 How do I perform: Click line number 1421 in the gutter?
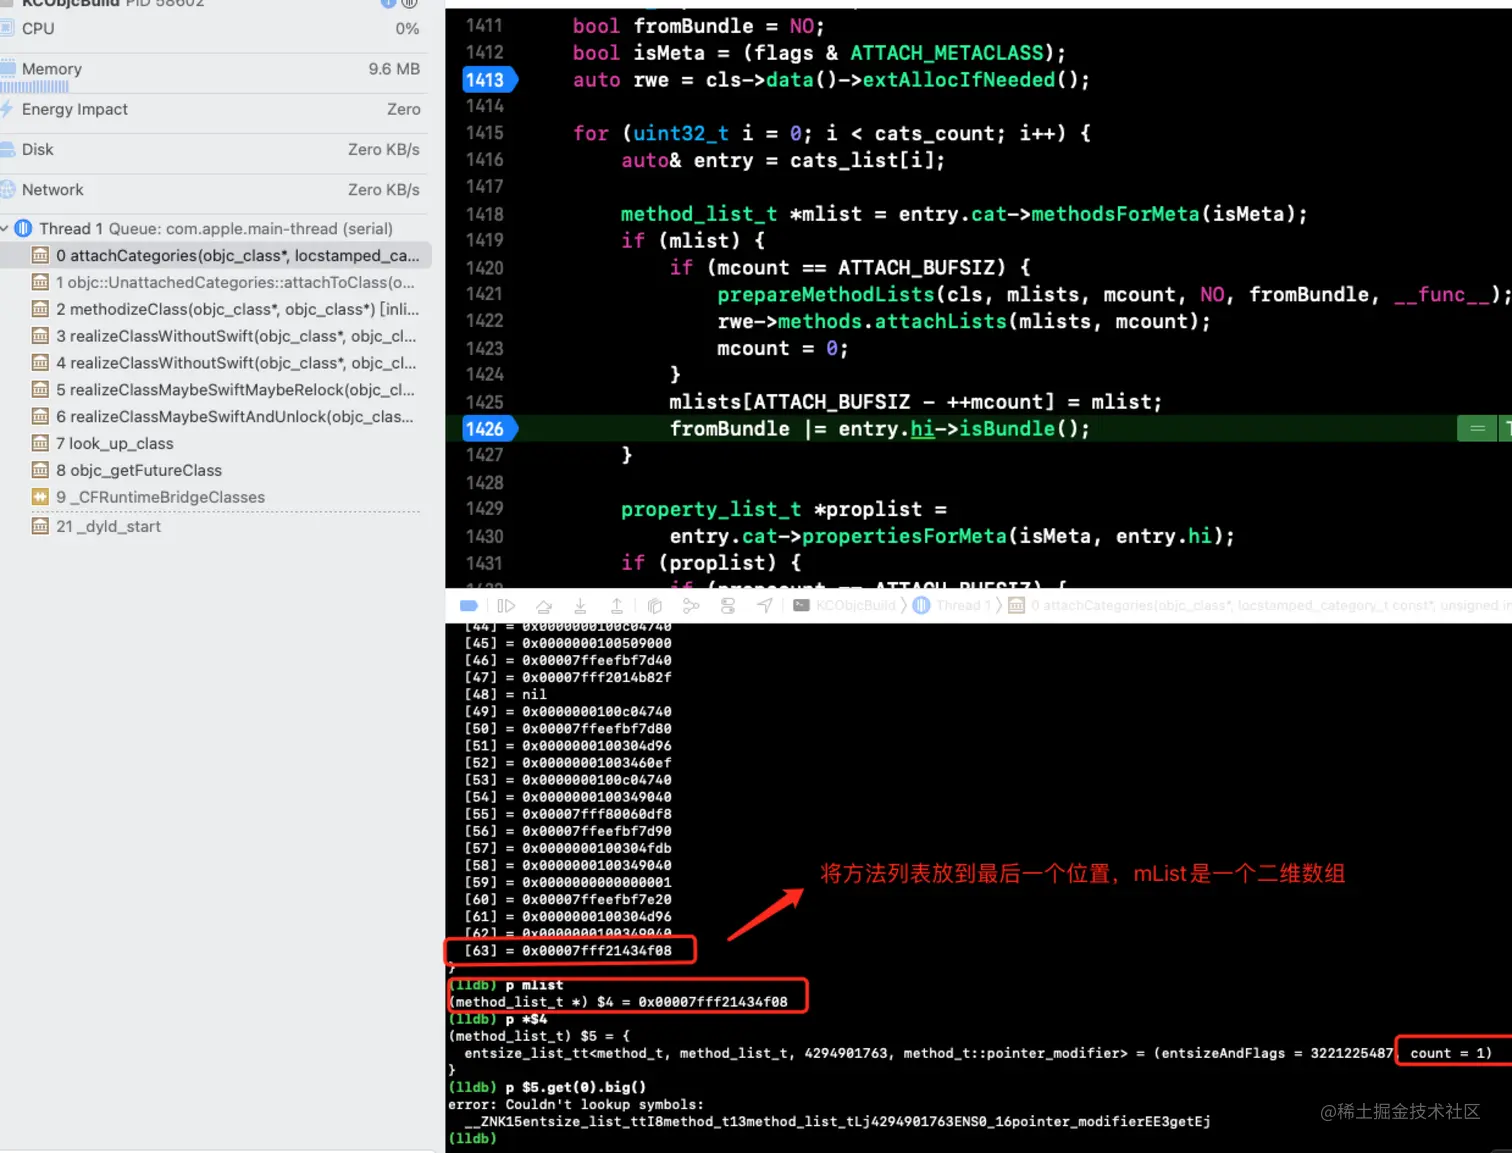tap(485, 294)
